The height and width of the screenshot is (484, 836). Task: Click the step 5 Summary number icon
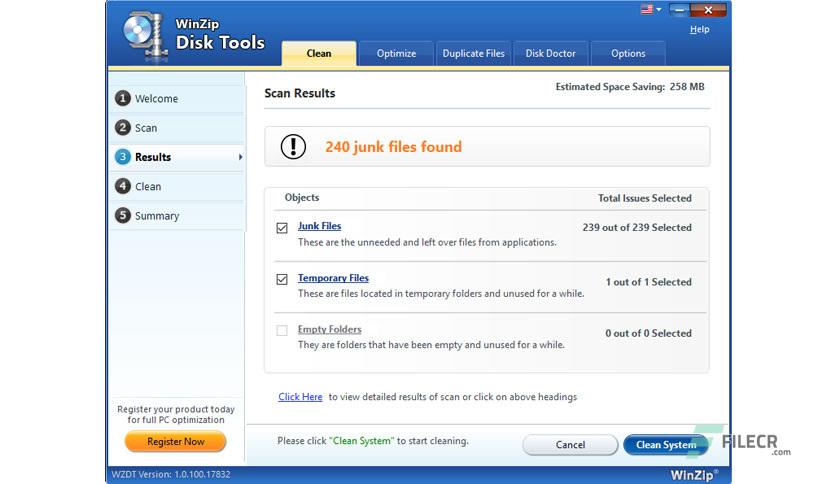(123, 215)
